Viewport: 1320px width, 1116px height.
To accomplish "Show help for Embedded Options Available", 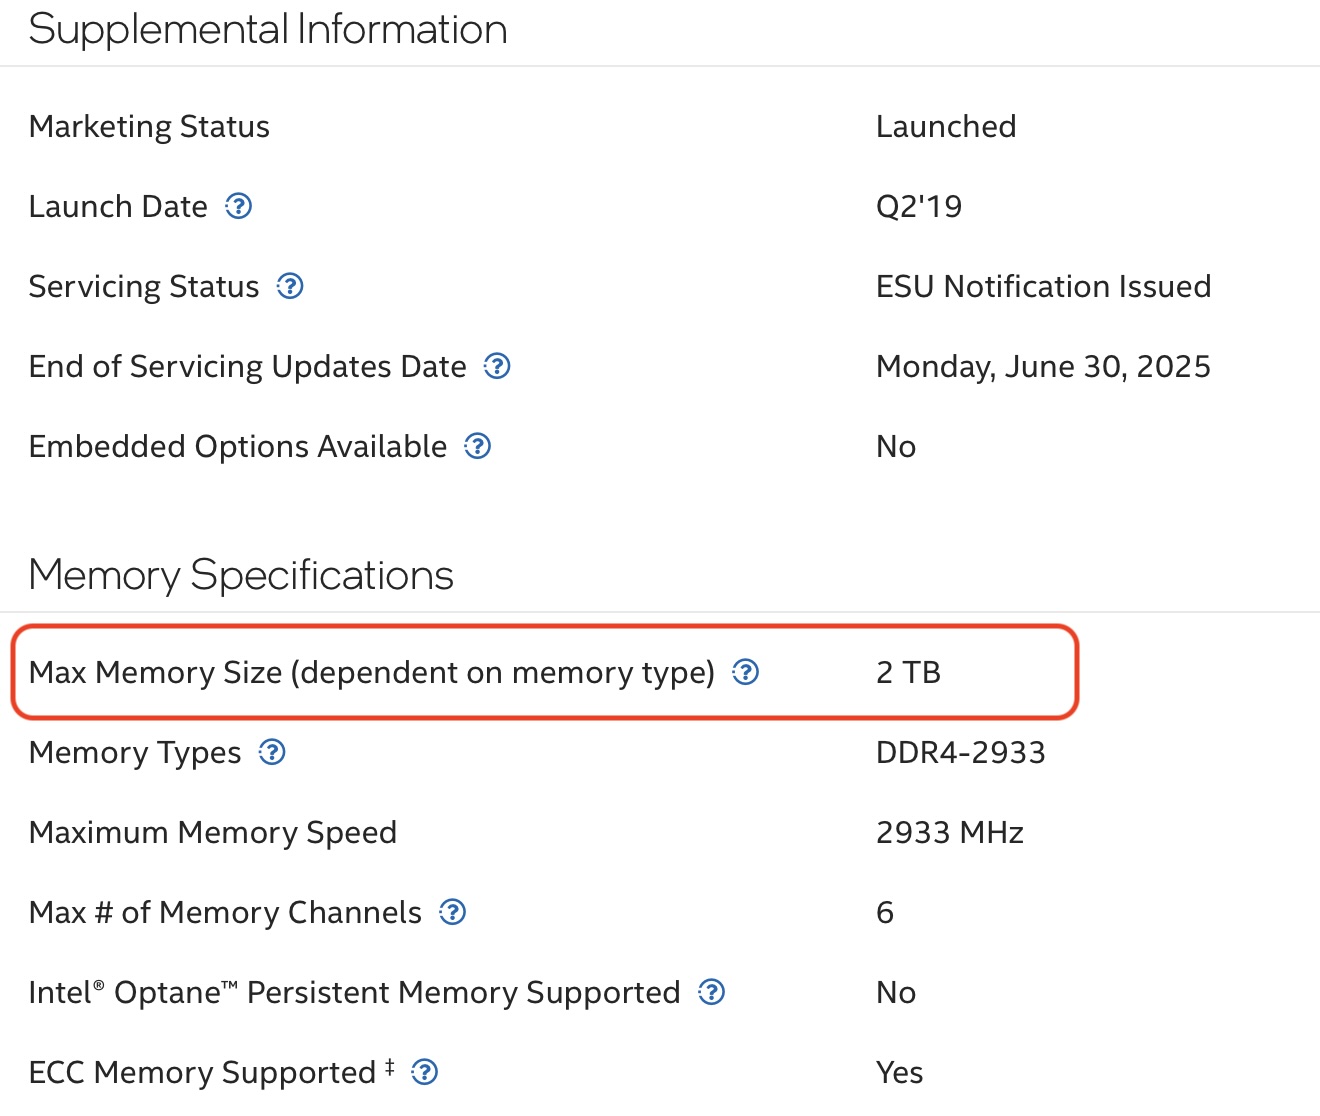I will 478,447.
